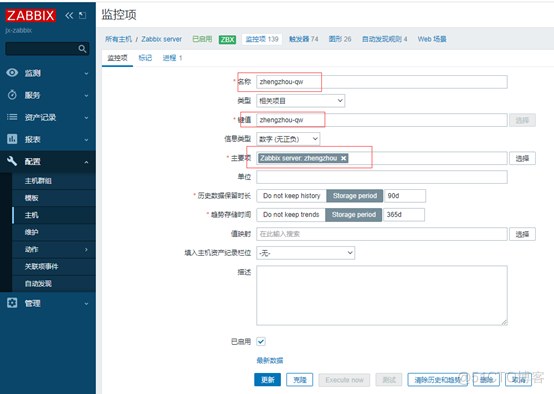Select 'Do not keep history' option
Screen dimensions: 554x394
(291, 196)
